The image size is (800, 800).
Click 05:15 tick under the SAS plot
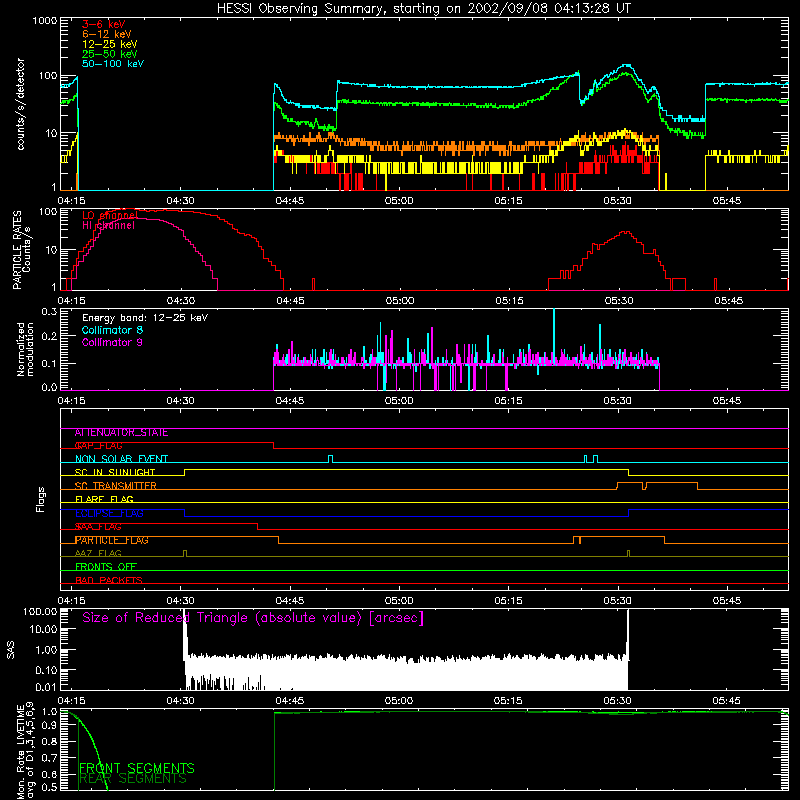508,701
